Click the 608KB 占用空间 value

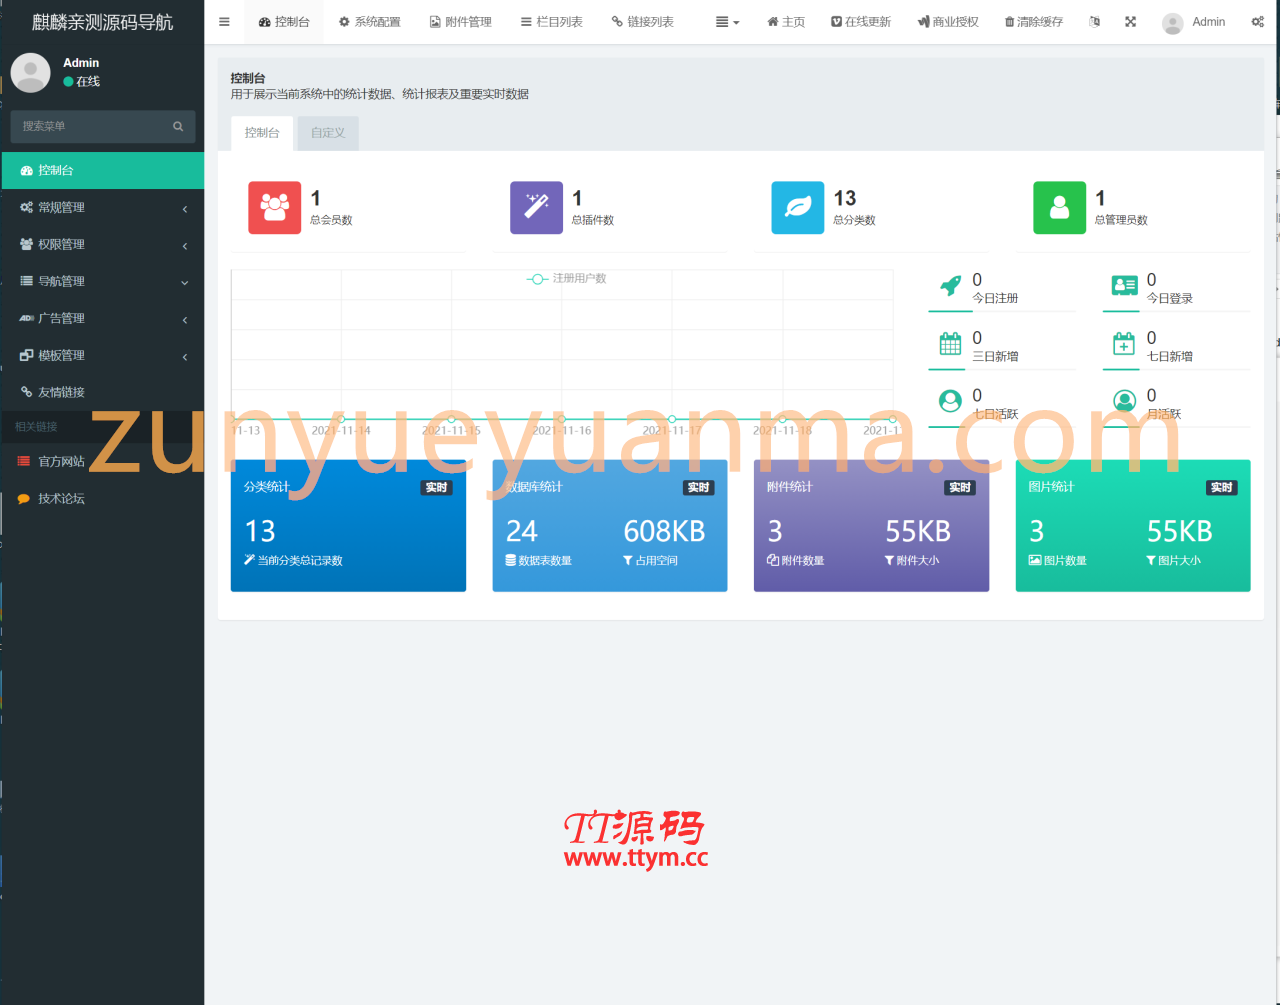click(664, 531)
